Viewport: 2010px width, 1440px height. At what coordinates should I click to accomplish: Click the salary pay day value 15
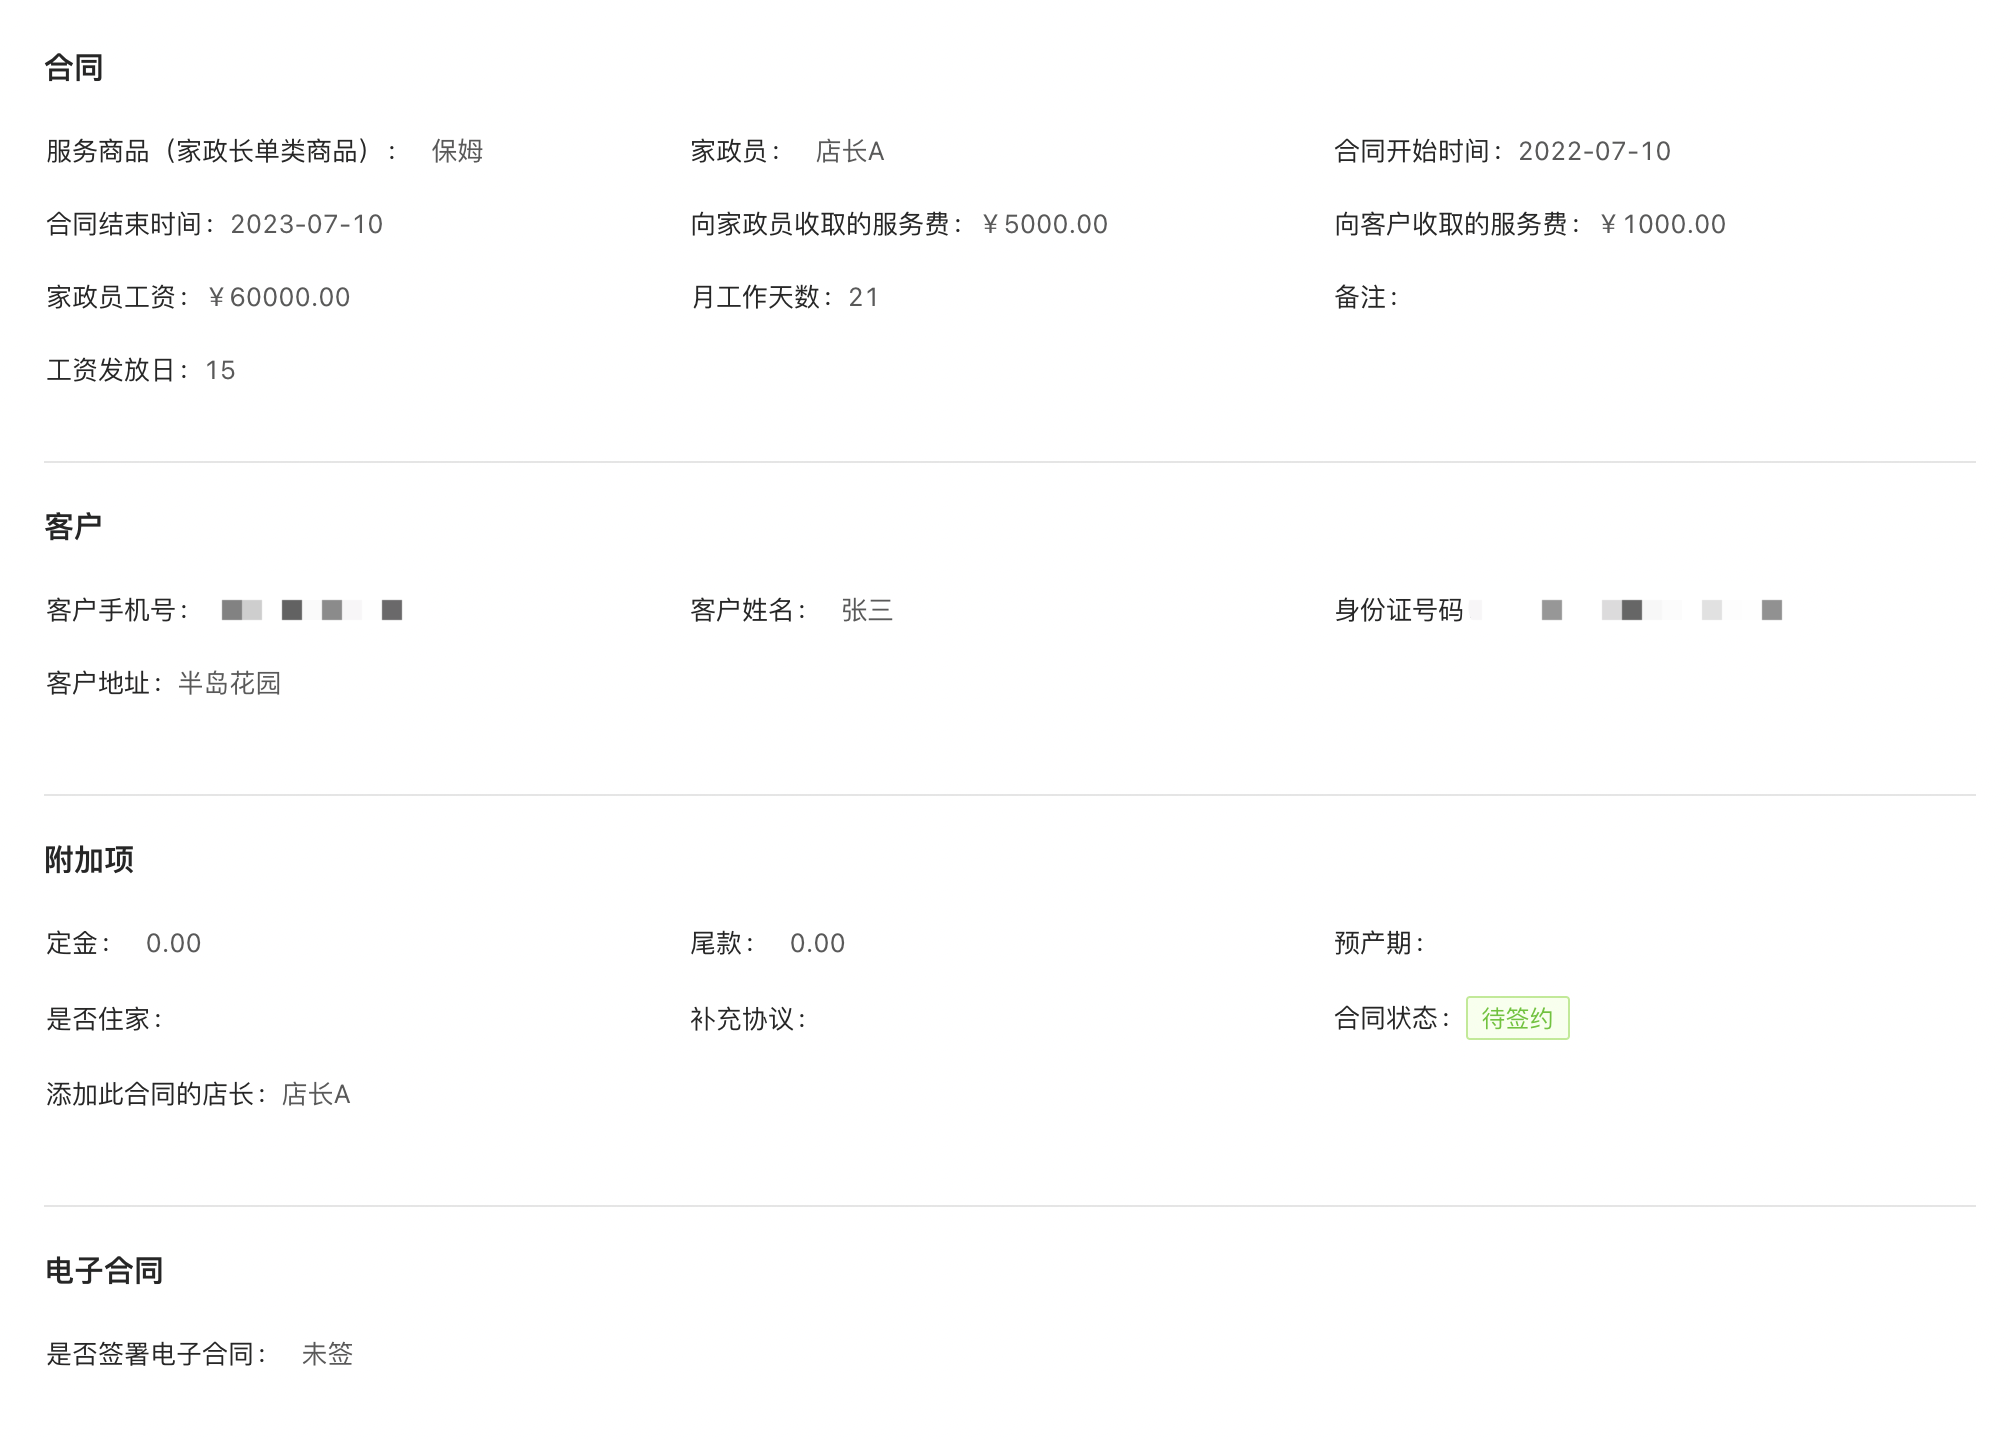pos(220,370)
